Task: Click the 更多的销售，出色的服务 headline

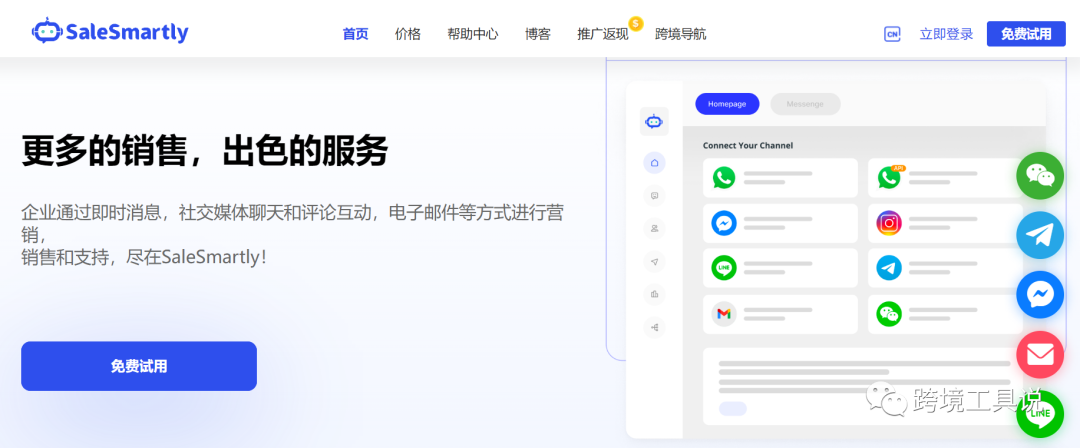Action: [204, 151]
